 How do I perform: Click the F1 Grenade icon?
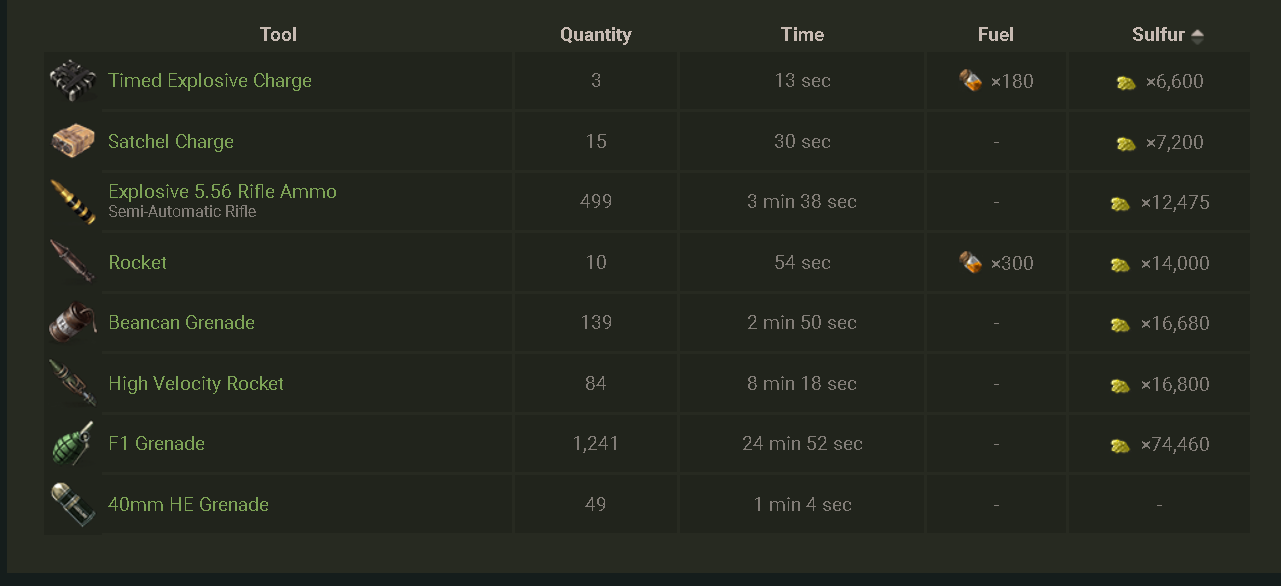pos(72,444)
